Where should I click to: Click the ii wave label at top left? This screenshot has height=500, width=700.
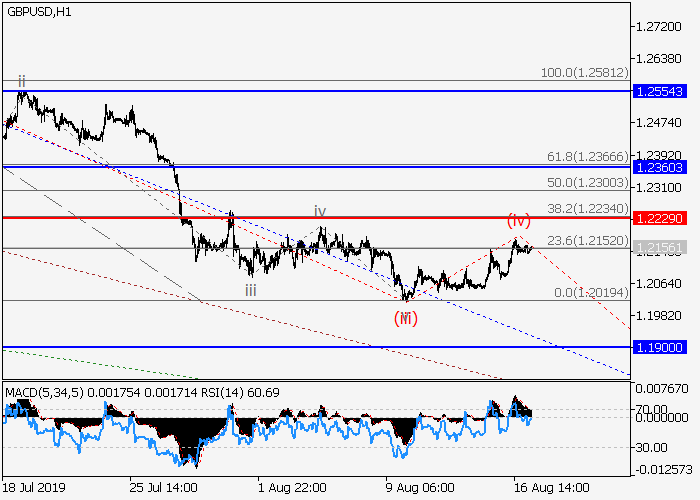tap(20, 80)
